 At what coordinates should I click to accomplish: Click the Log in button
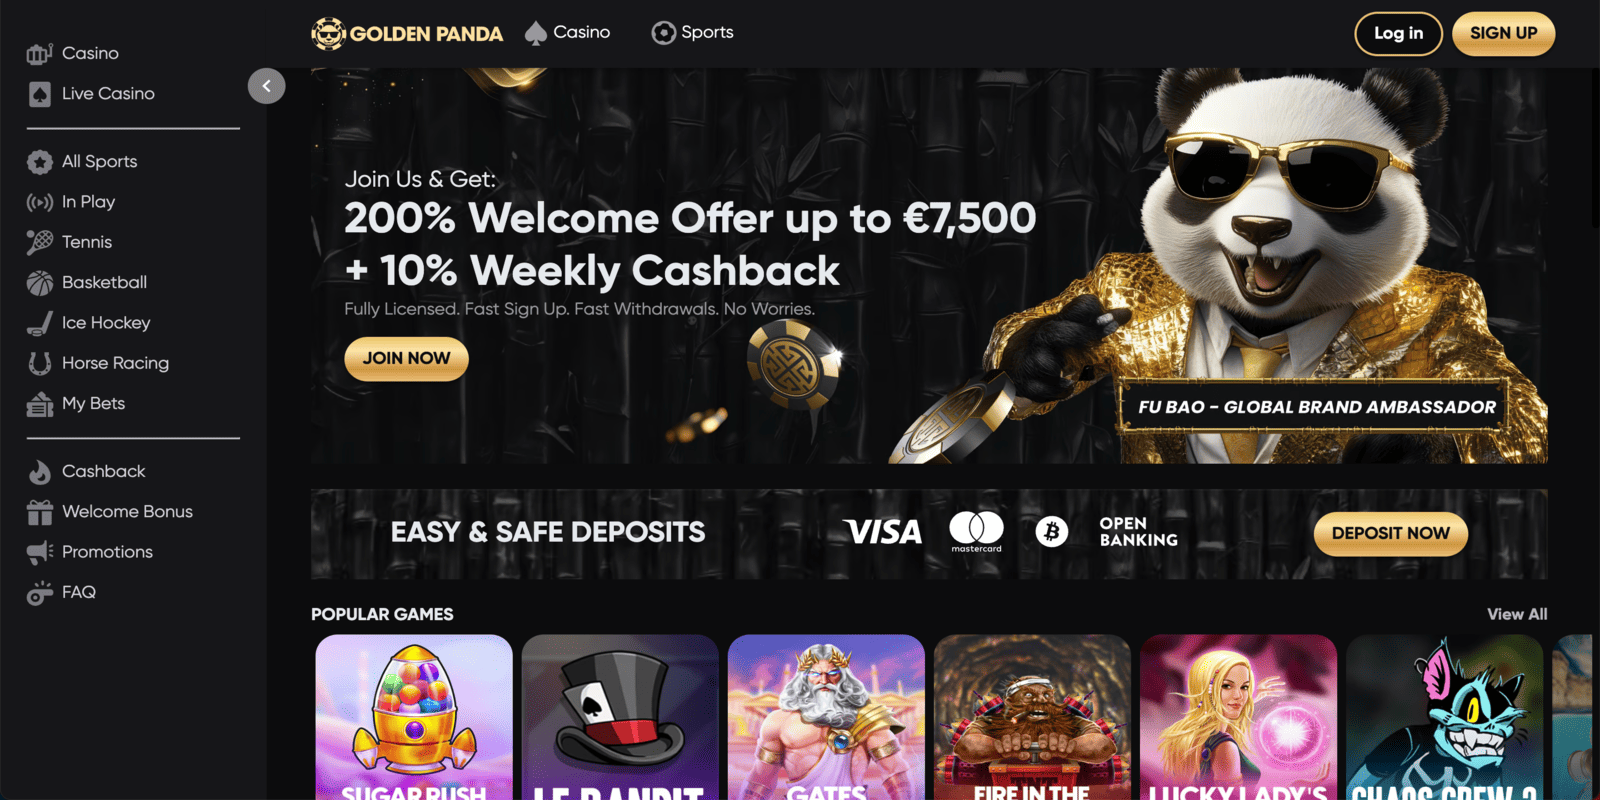click(1398, 34)
